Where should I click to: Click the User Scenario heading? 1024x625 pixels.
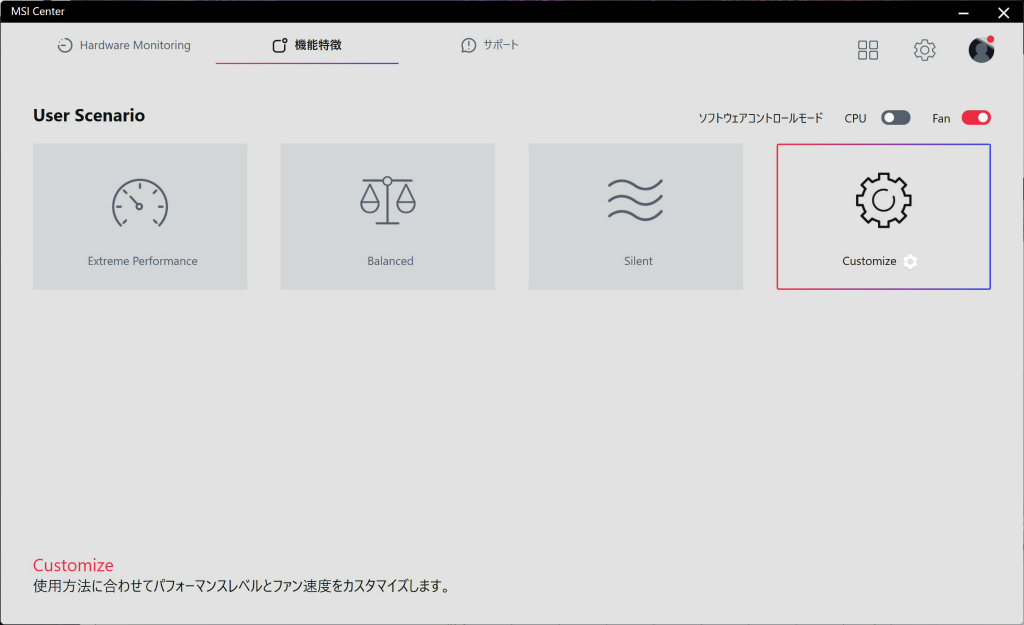(89, 115)
